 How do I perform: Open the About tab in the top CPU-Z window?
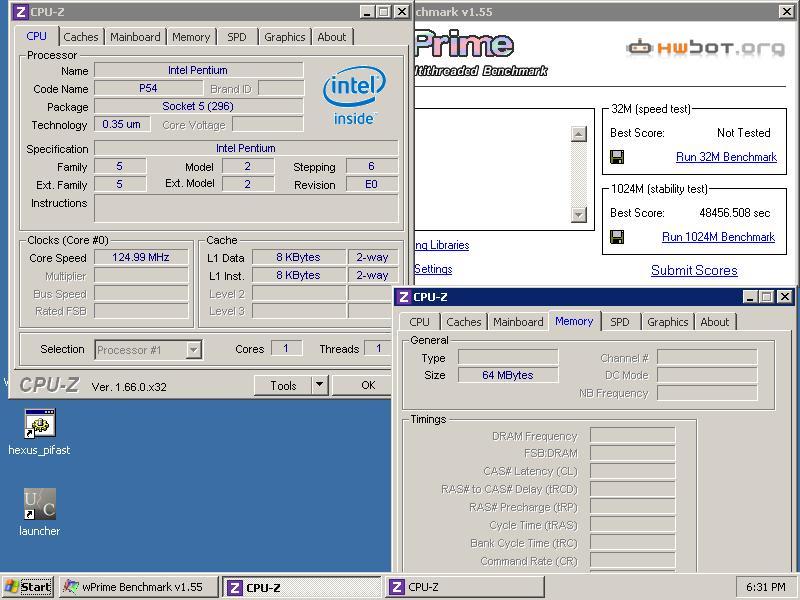332,37
